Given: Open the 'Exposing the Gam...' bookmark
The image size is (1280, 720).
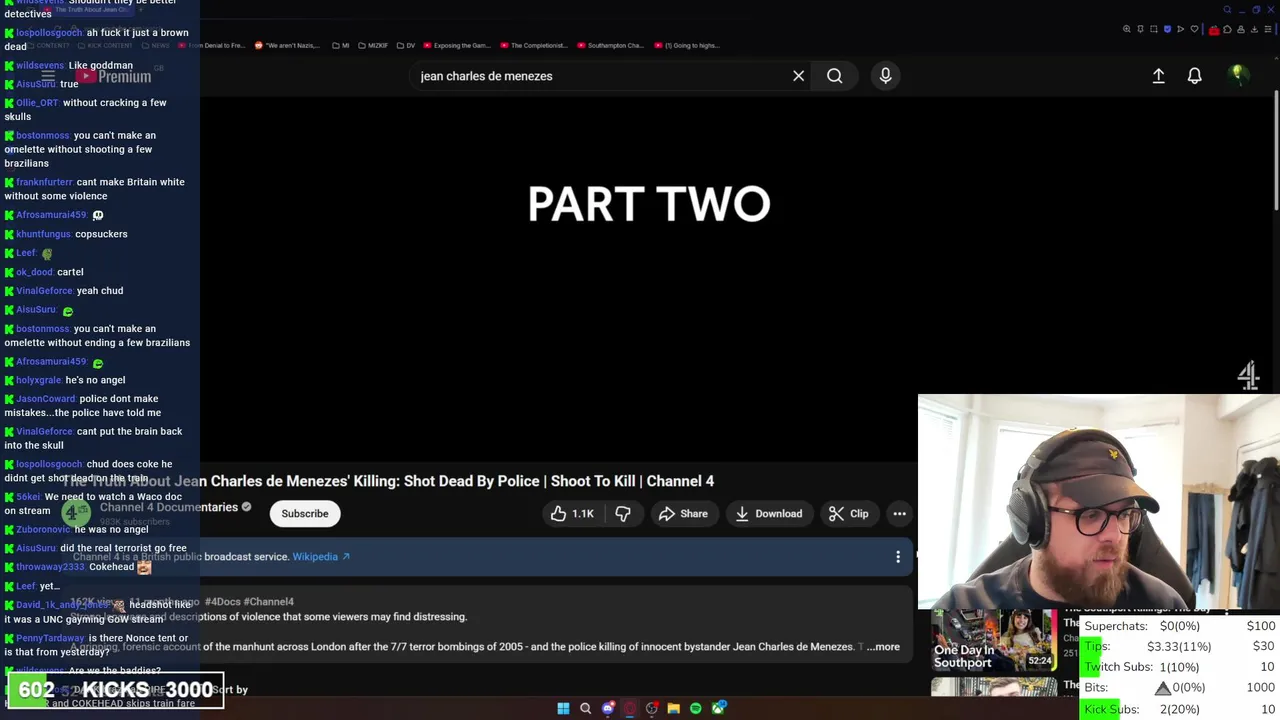Looking at the screenshot, I should 457,45.
